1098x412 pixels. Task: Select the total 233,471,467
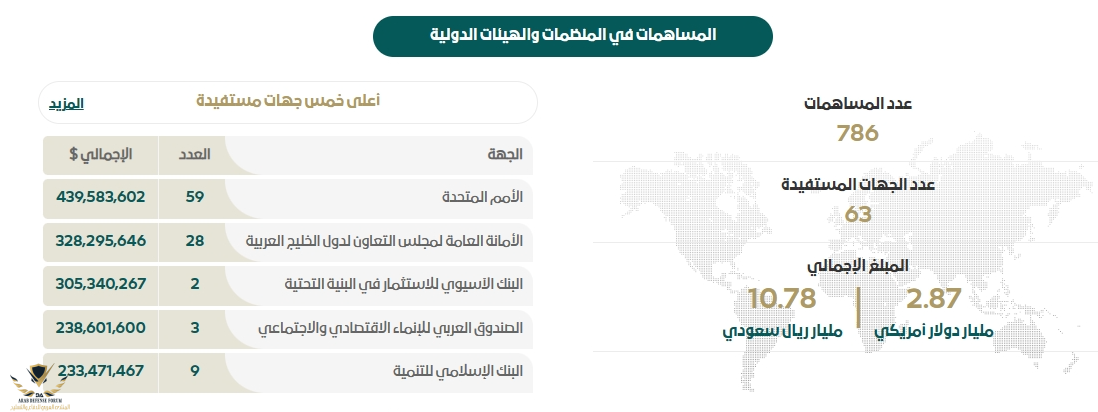click(101, 371)
